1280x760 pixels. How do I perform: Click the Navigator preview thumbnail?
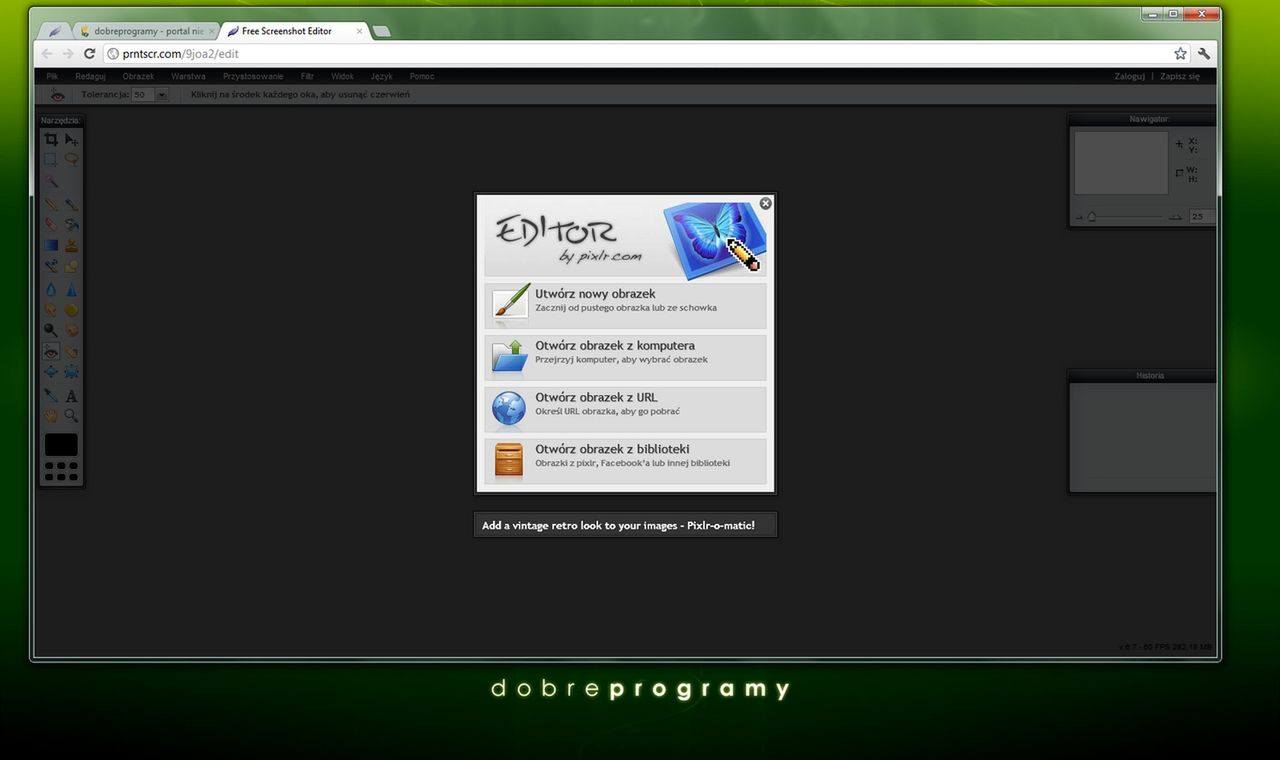pos(1121,162)
